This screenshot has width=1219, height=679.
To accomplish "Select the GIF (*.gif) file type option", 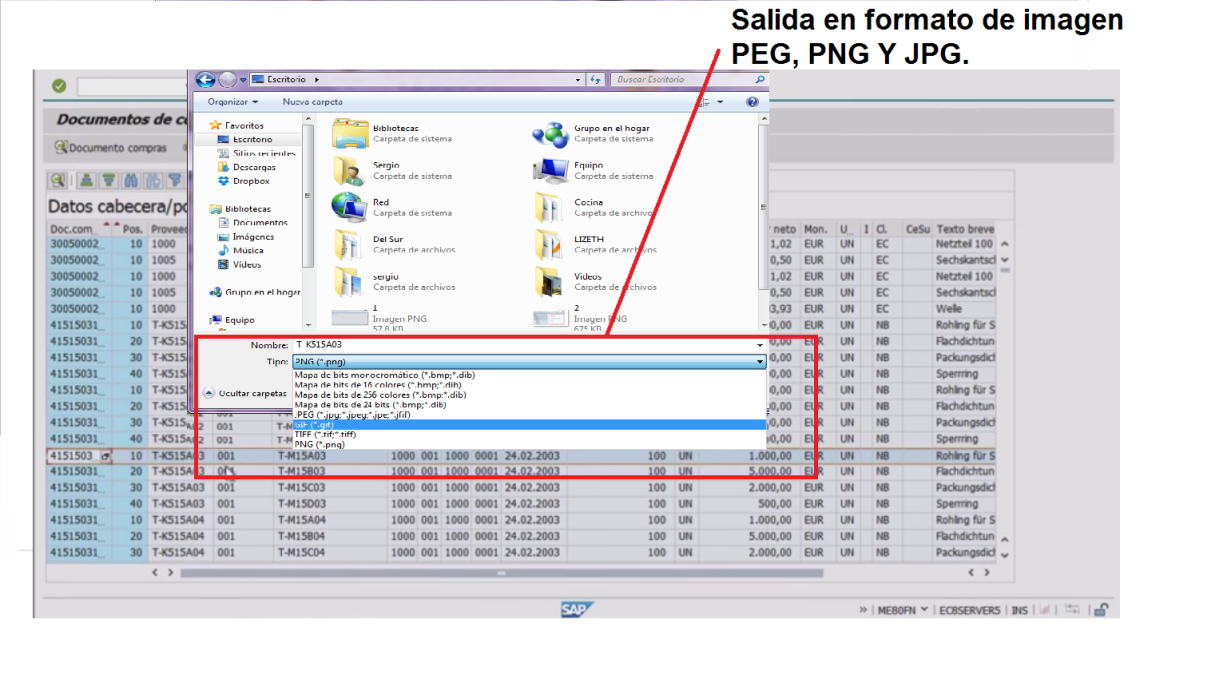I will (400, 425).
